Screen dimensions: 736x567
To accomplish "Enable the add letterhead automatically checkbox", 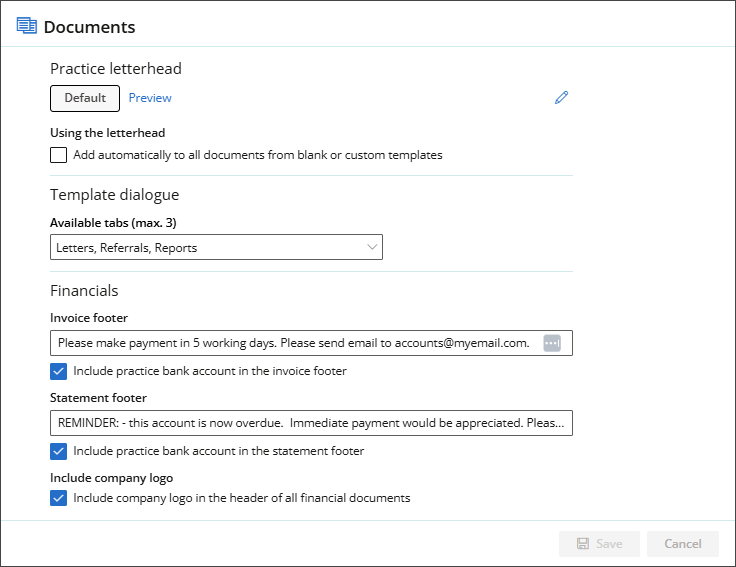I will click(x=59, y=155).
